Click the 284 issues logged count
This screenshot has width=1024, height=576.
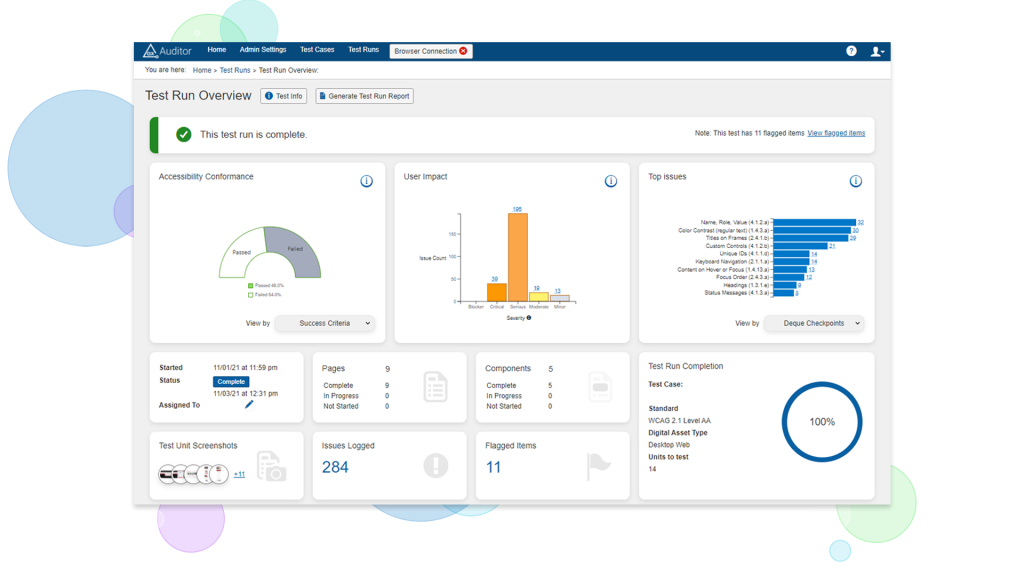click(335, 467)
